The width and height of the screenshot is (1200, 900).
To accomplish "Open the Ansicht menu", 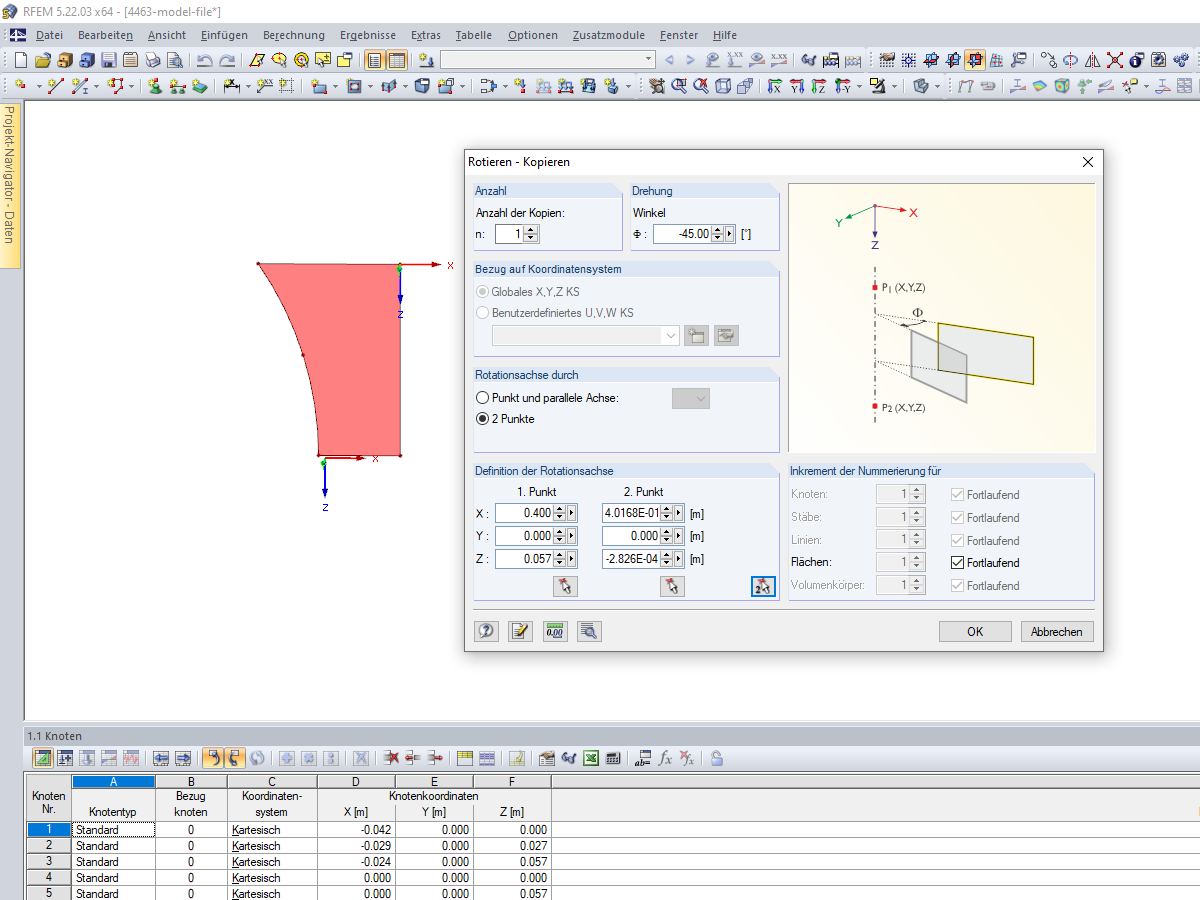I will pyautogui.click(x=167, y=35).
